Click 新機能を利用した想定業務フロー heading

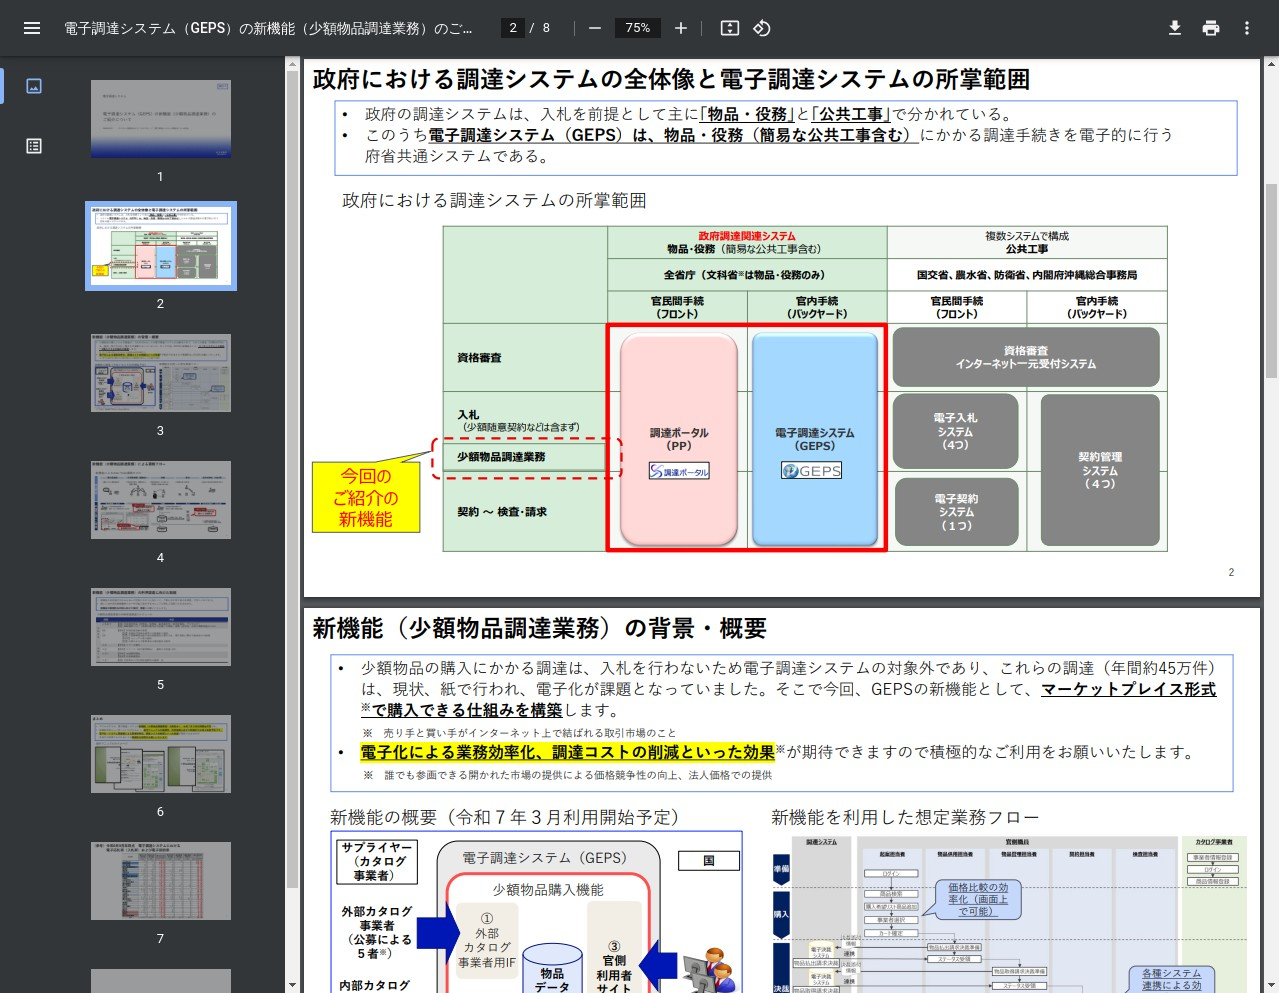click(905, 817)
